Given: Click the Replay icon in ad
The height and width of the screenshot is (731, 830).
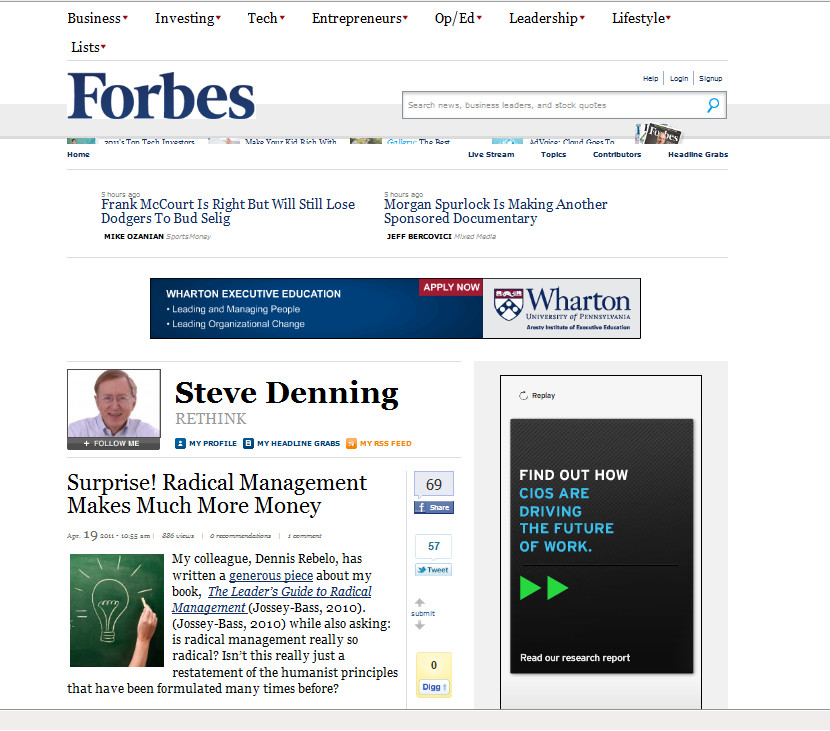Looking at the screenshot, I should click(523, 395).
